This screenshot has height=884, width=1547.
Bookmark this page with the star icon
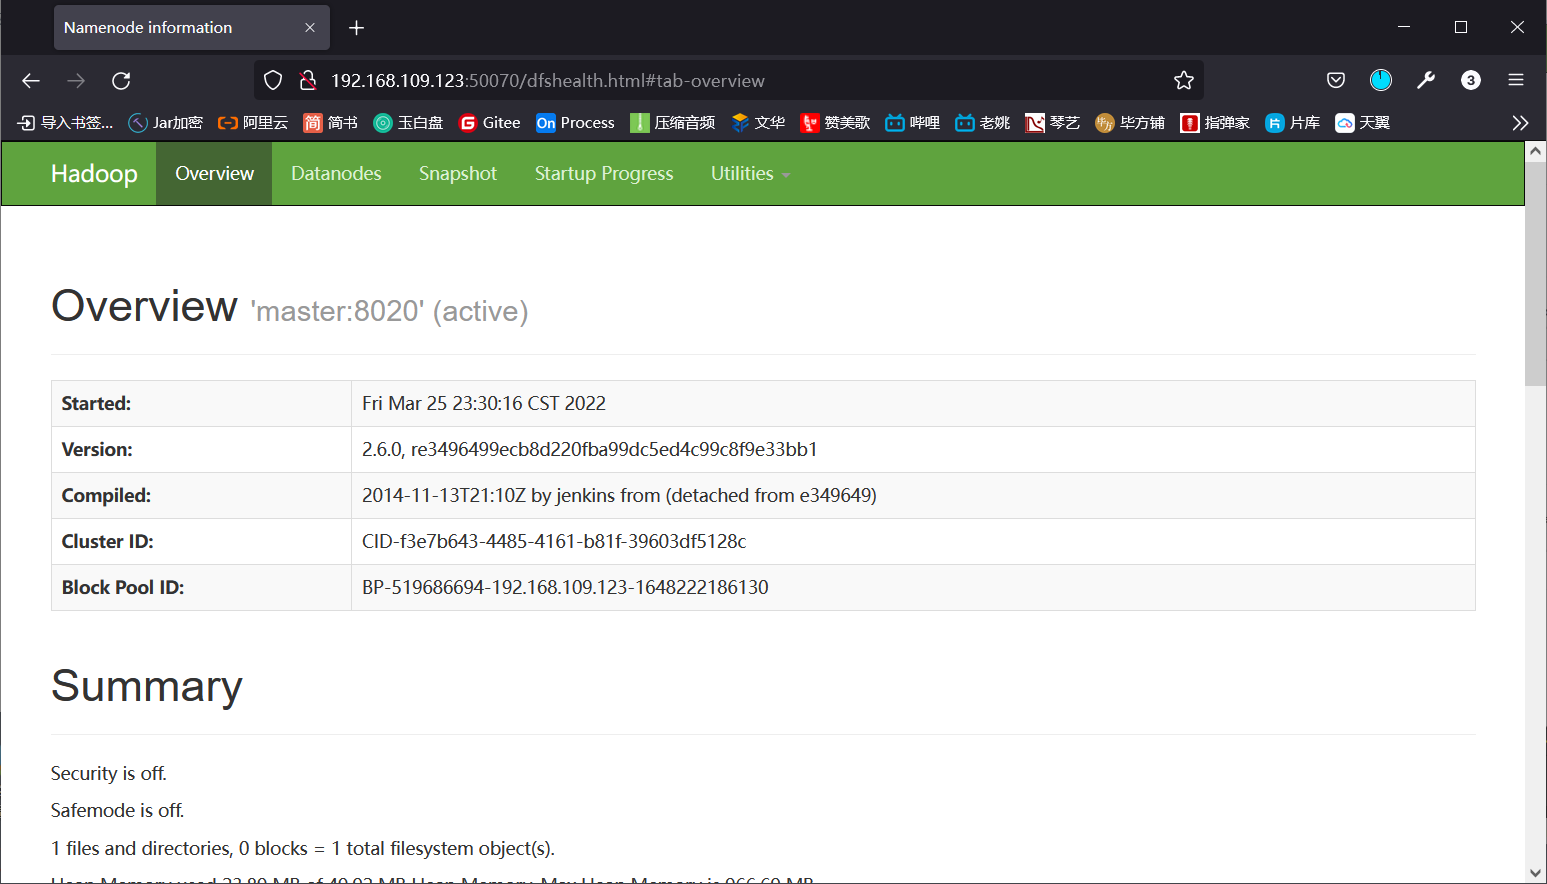click(x=1184, y=81)
